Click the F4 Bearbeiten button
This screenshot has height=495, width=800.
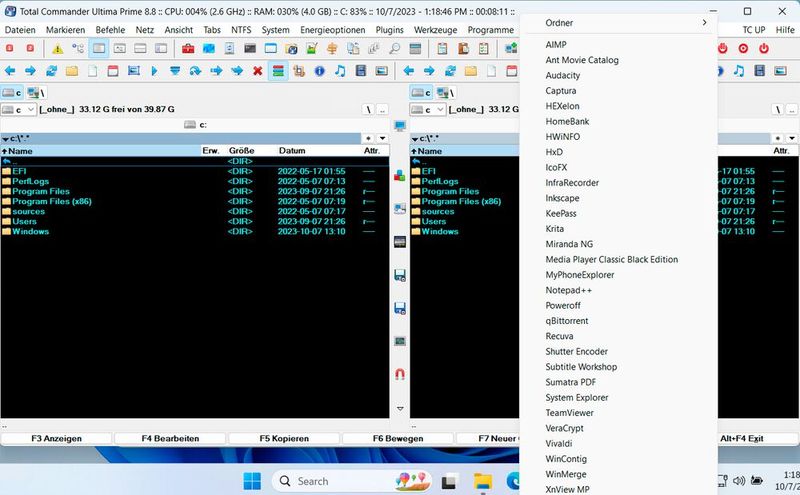170,438
